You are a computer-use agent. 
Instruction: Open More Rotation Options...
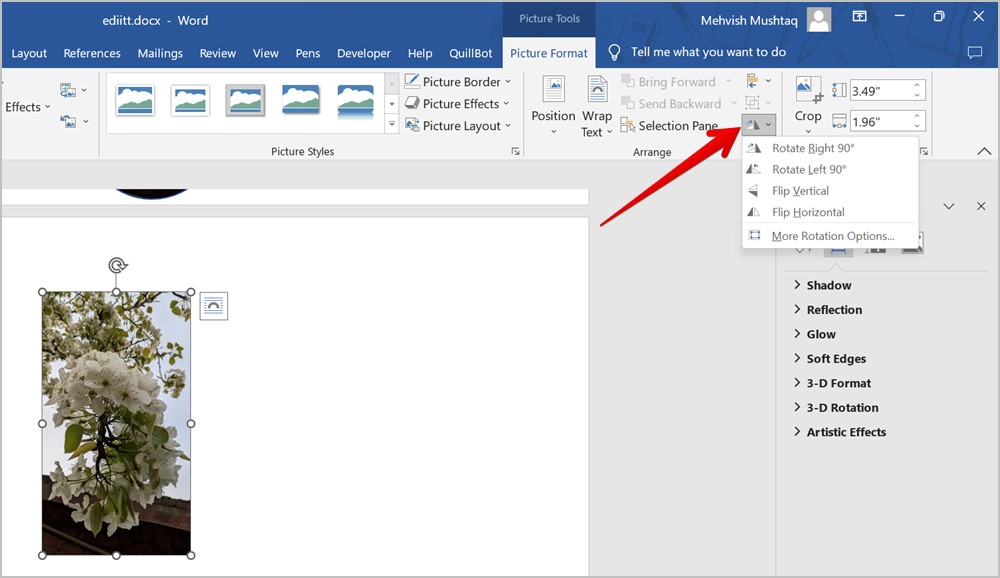(x=832, y=236)
